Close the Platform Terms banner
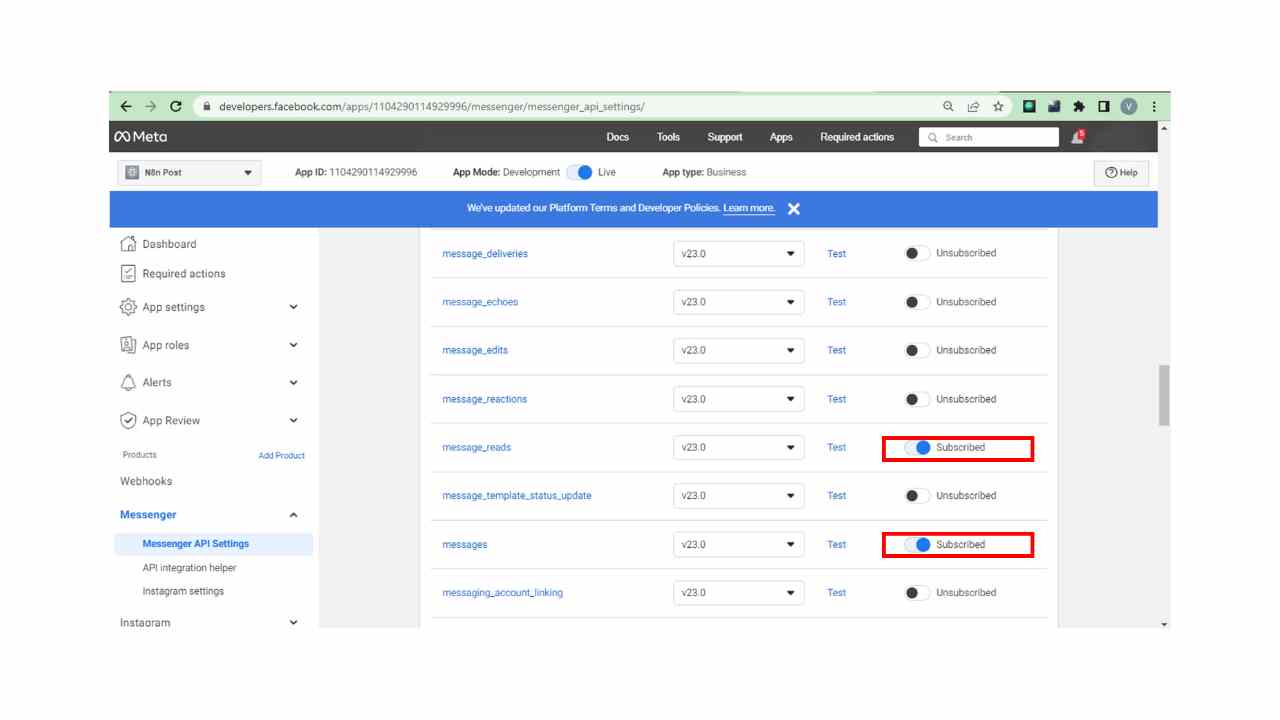Screen dimensions: 1280x720 (x=793, y=209)
